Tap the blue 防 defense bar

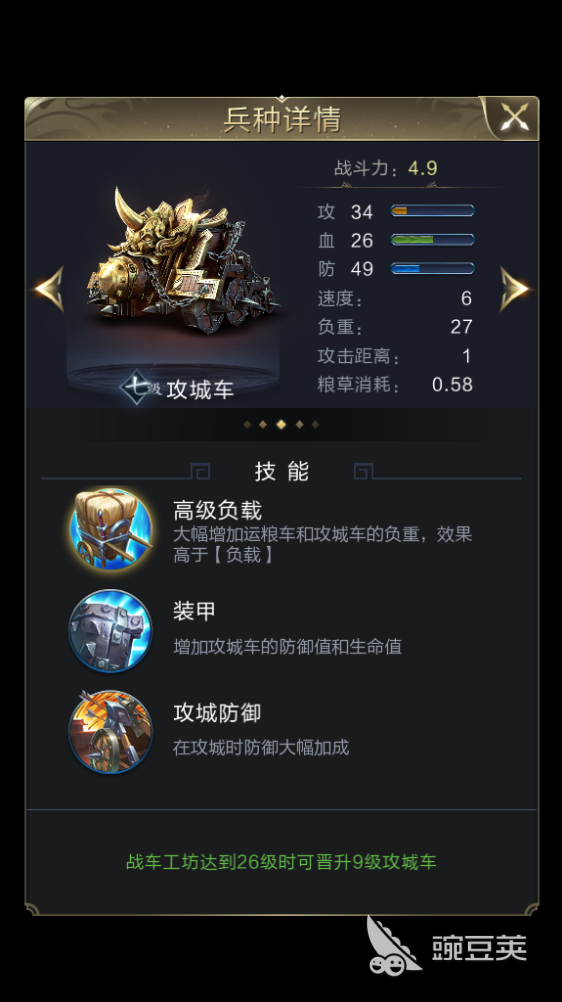click(432, 268)
